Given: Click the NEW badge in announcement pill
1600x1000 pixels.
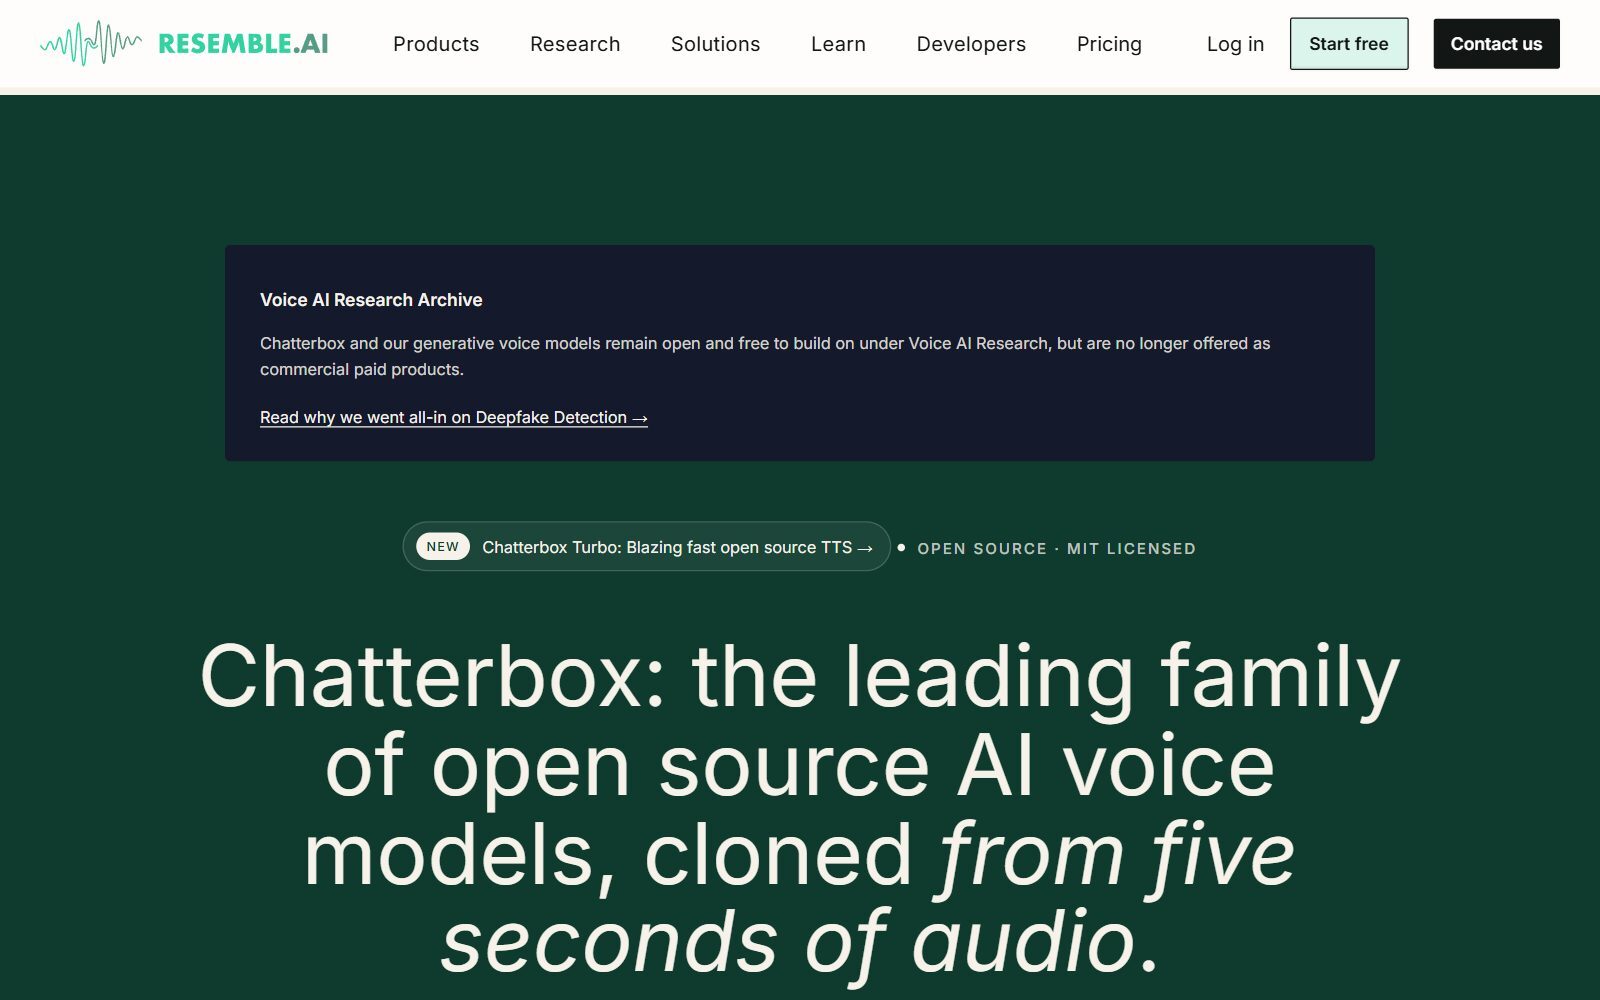Looking at the screenshot, I should [x=443, y=547].
